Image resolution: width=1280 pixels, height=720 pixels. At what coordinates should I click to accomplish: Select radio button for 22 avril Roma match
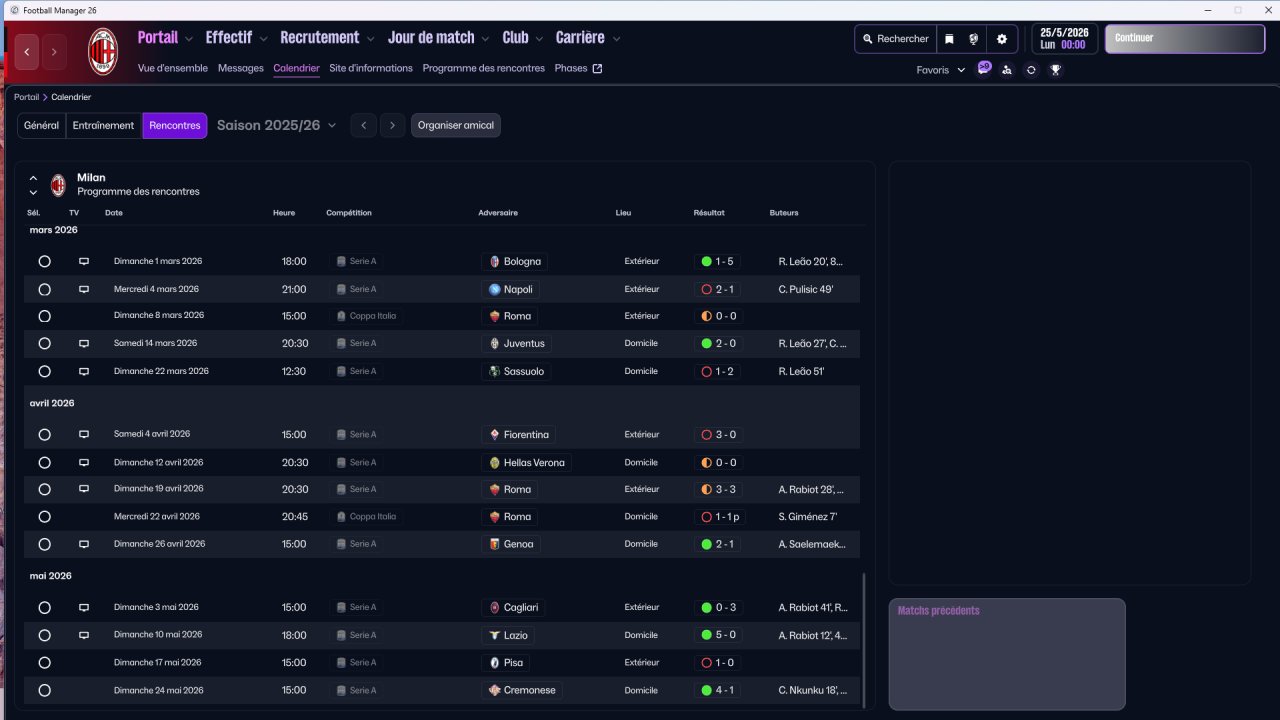[44, 517]
